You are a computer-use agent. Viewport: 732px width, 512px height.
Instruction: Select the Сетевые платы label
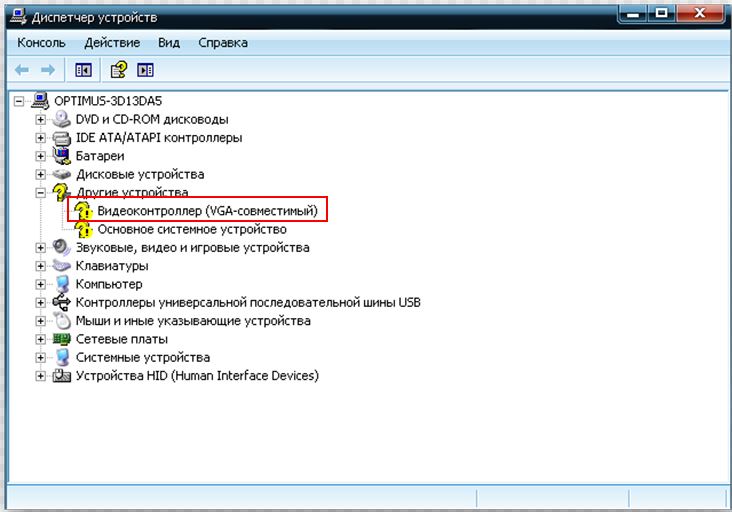(122, 339)
